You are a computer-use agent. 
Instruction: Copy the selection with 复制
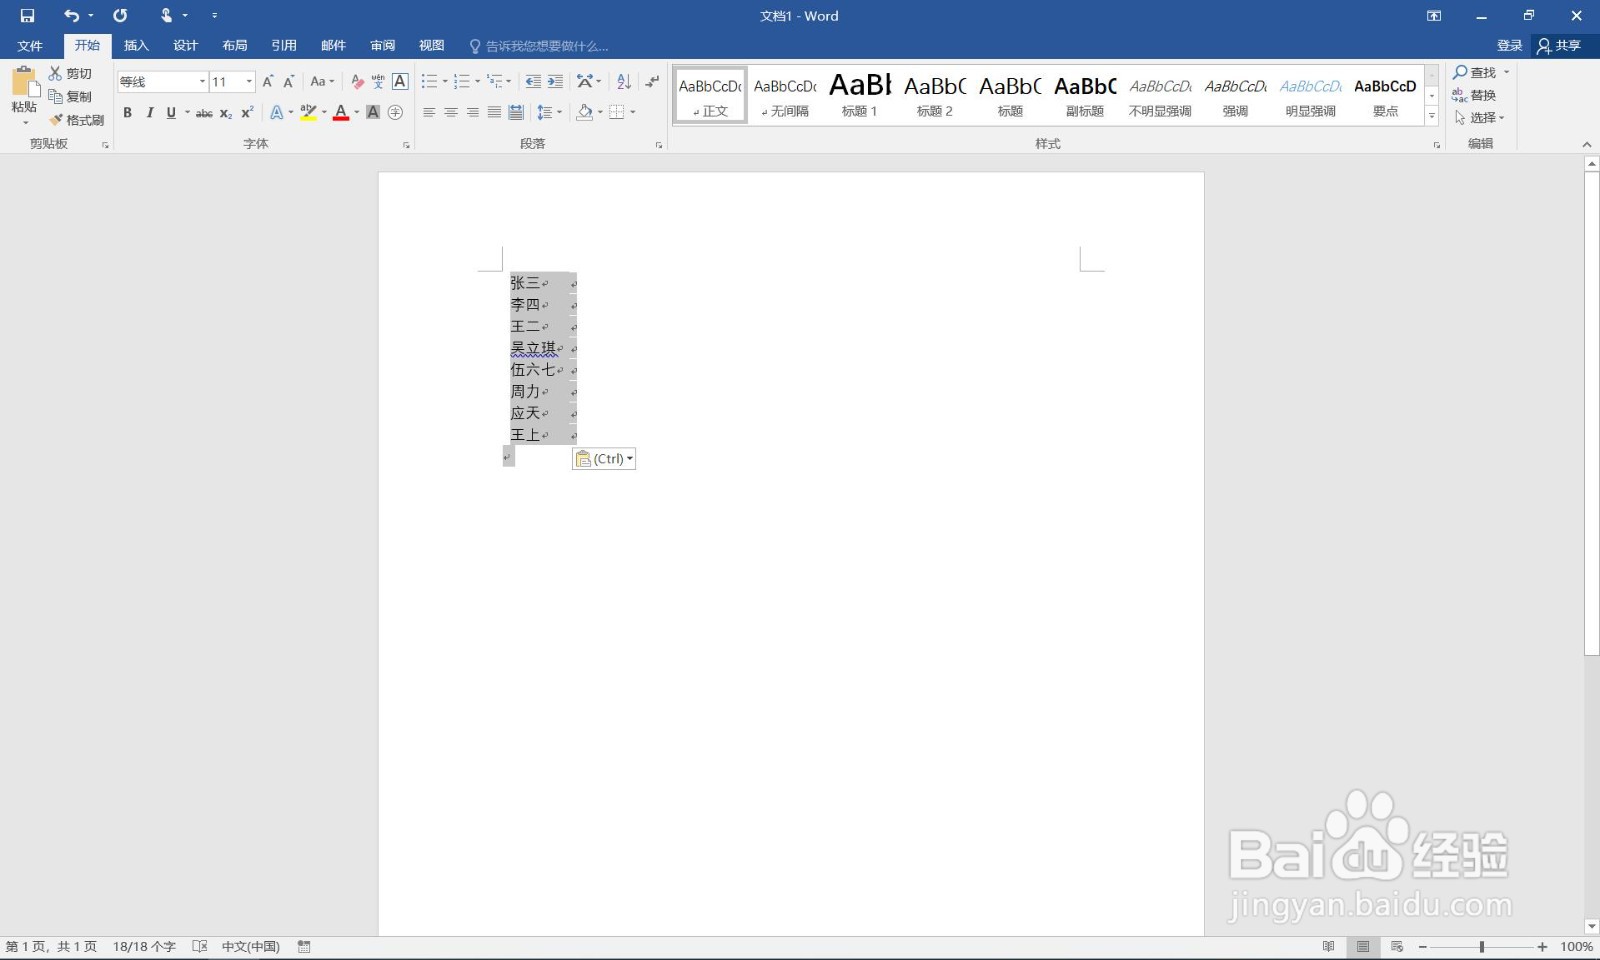click(71, 96)
